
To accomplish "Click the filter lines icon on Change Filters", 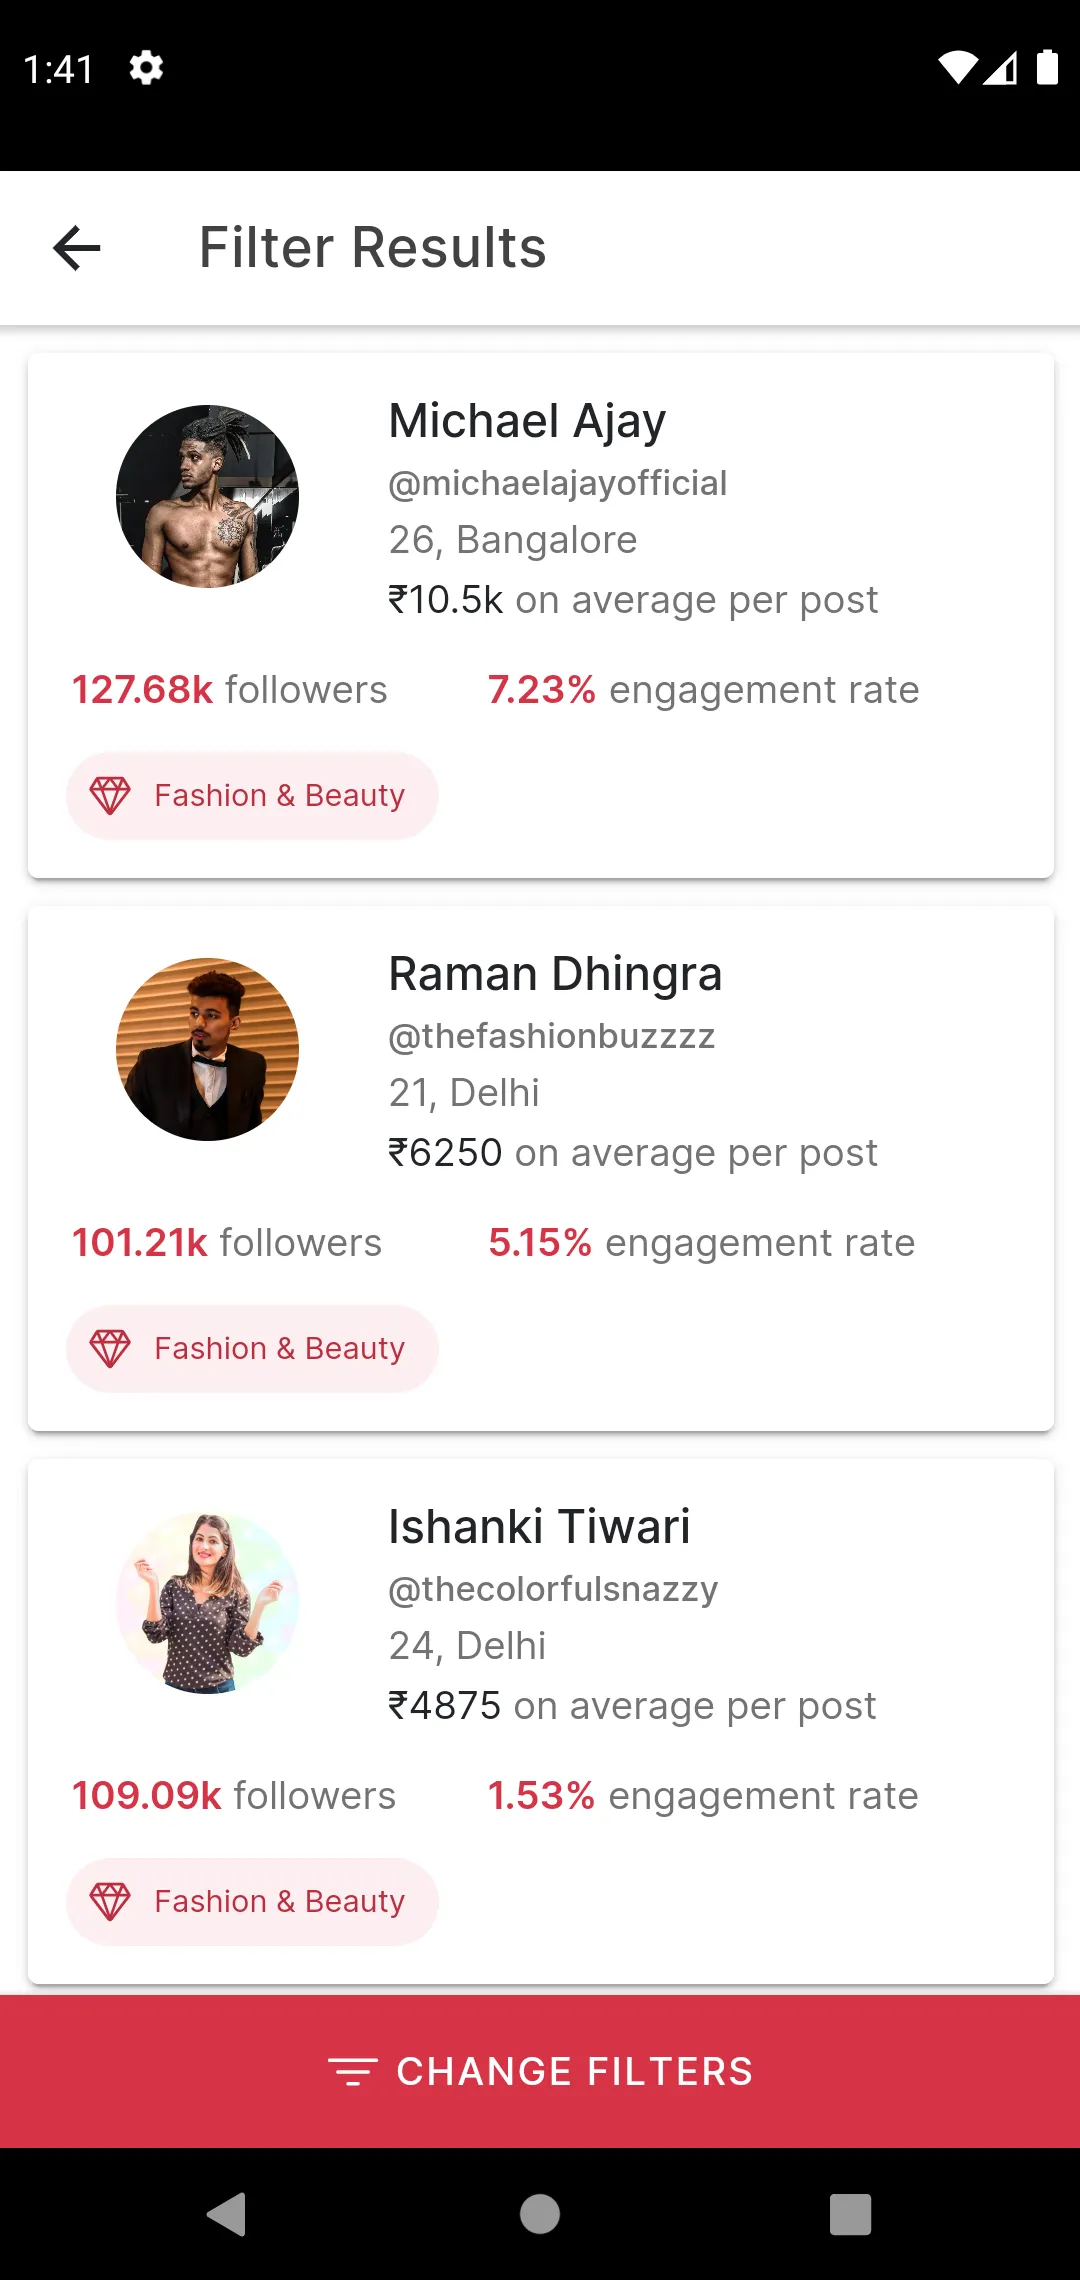I will point(353,2072).
